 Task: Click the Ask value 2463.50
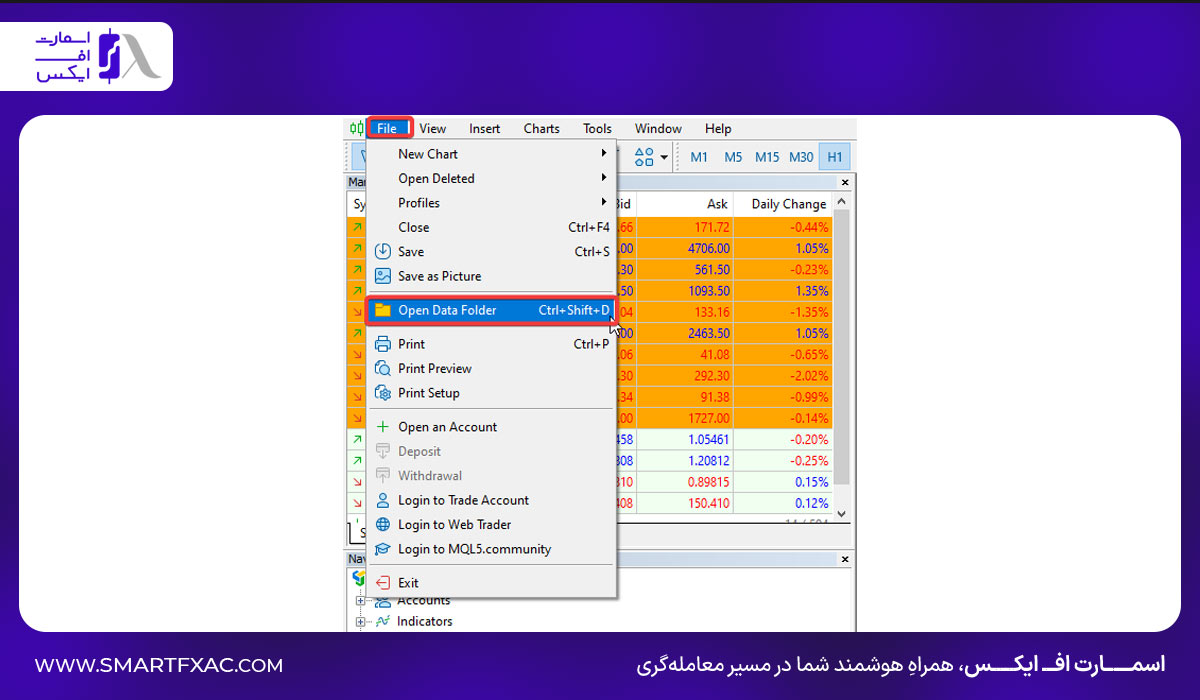click(708, 333)
